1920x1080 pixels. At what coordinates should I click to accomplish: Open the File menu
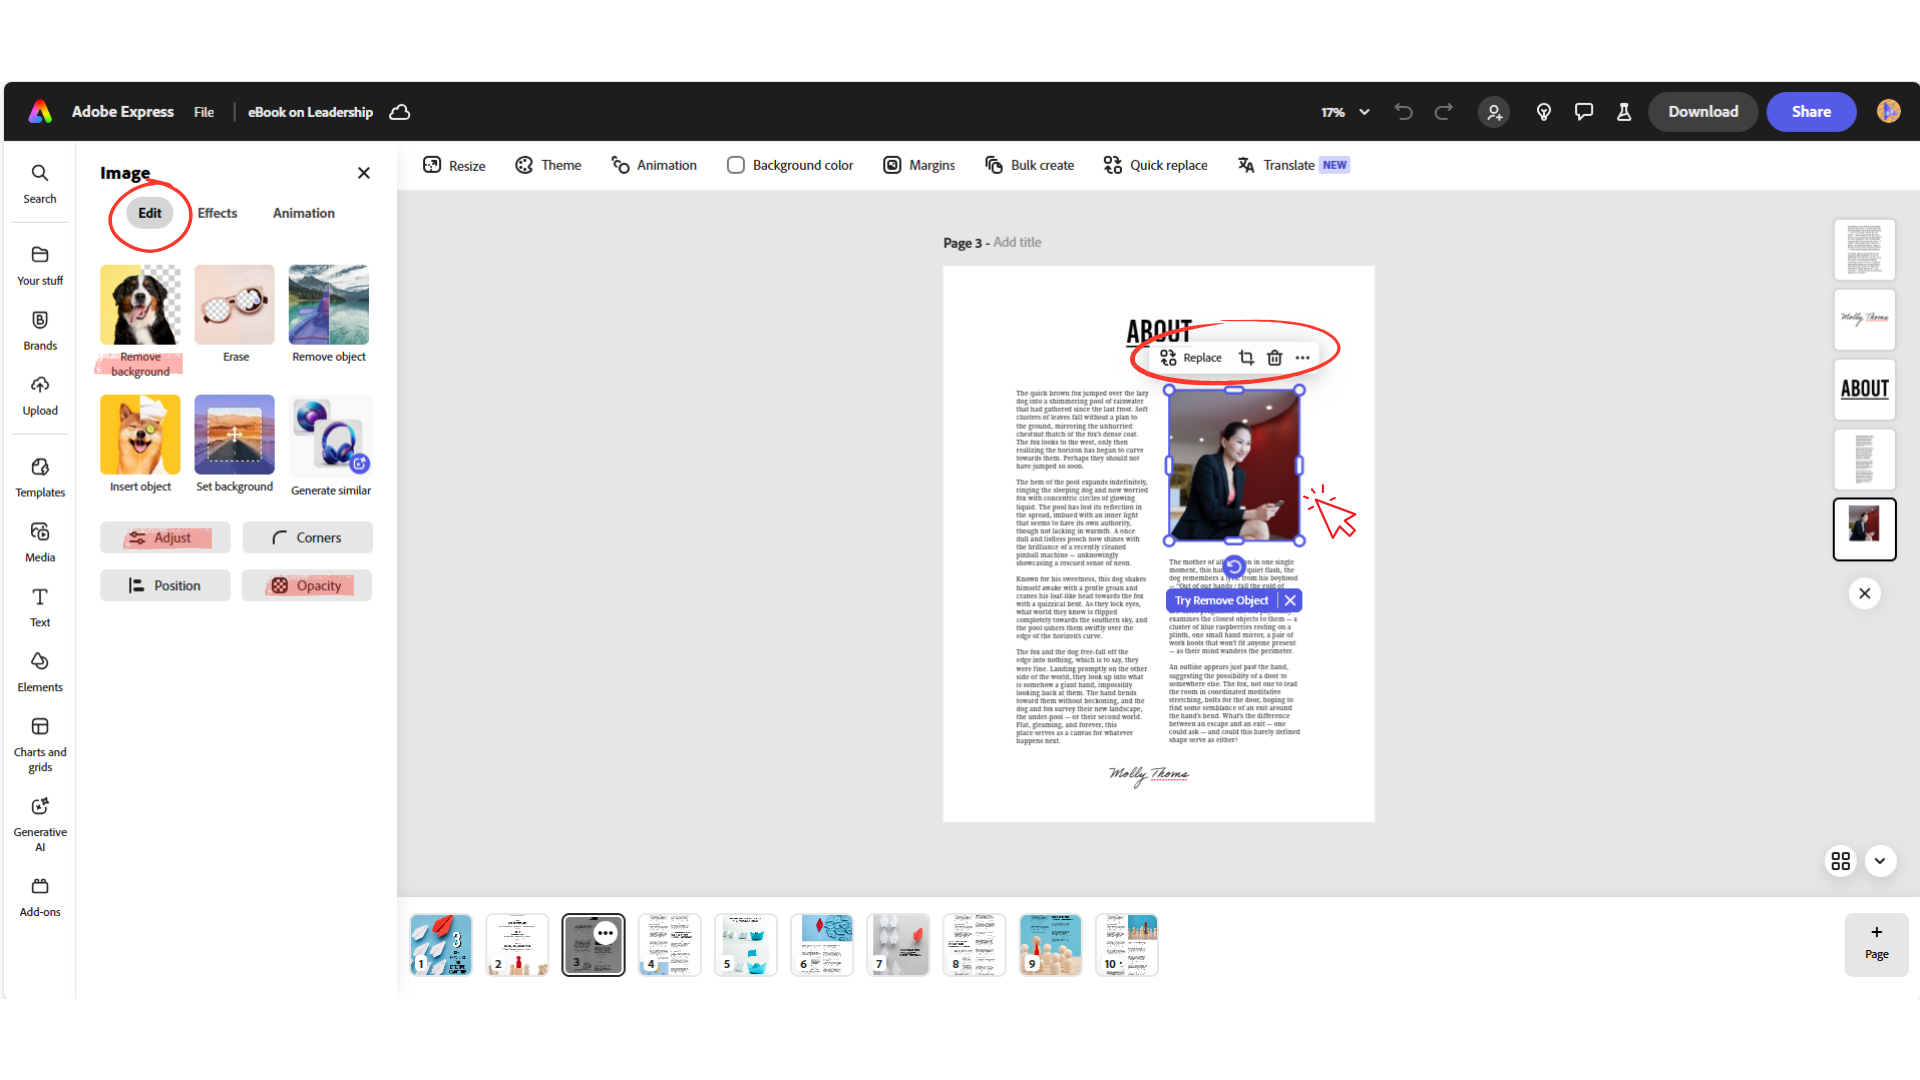click(203, 112)
